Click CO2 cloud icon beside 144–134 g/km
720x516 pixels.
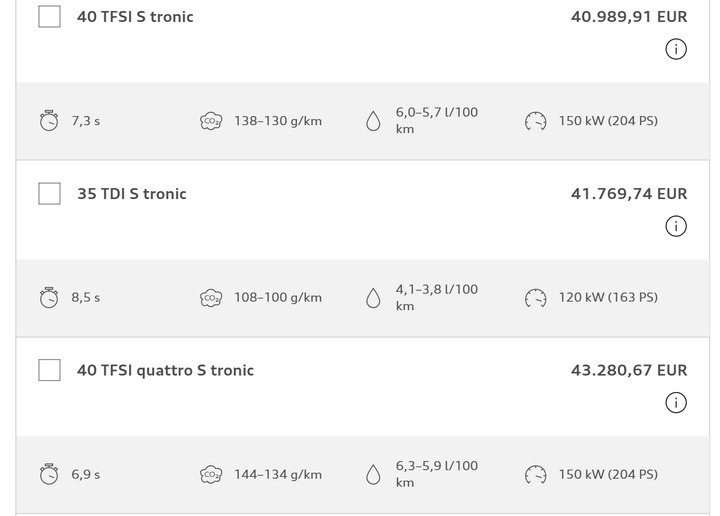click(211, 475)
